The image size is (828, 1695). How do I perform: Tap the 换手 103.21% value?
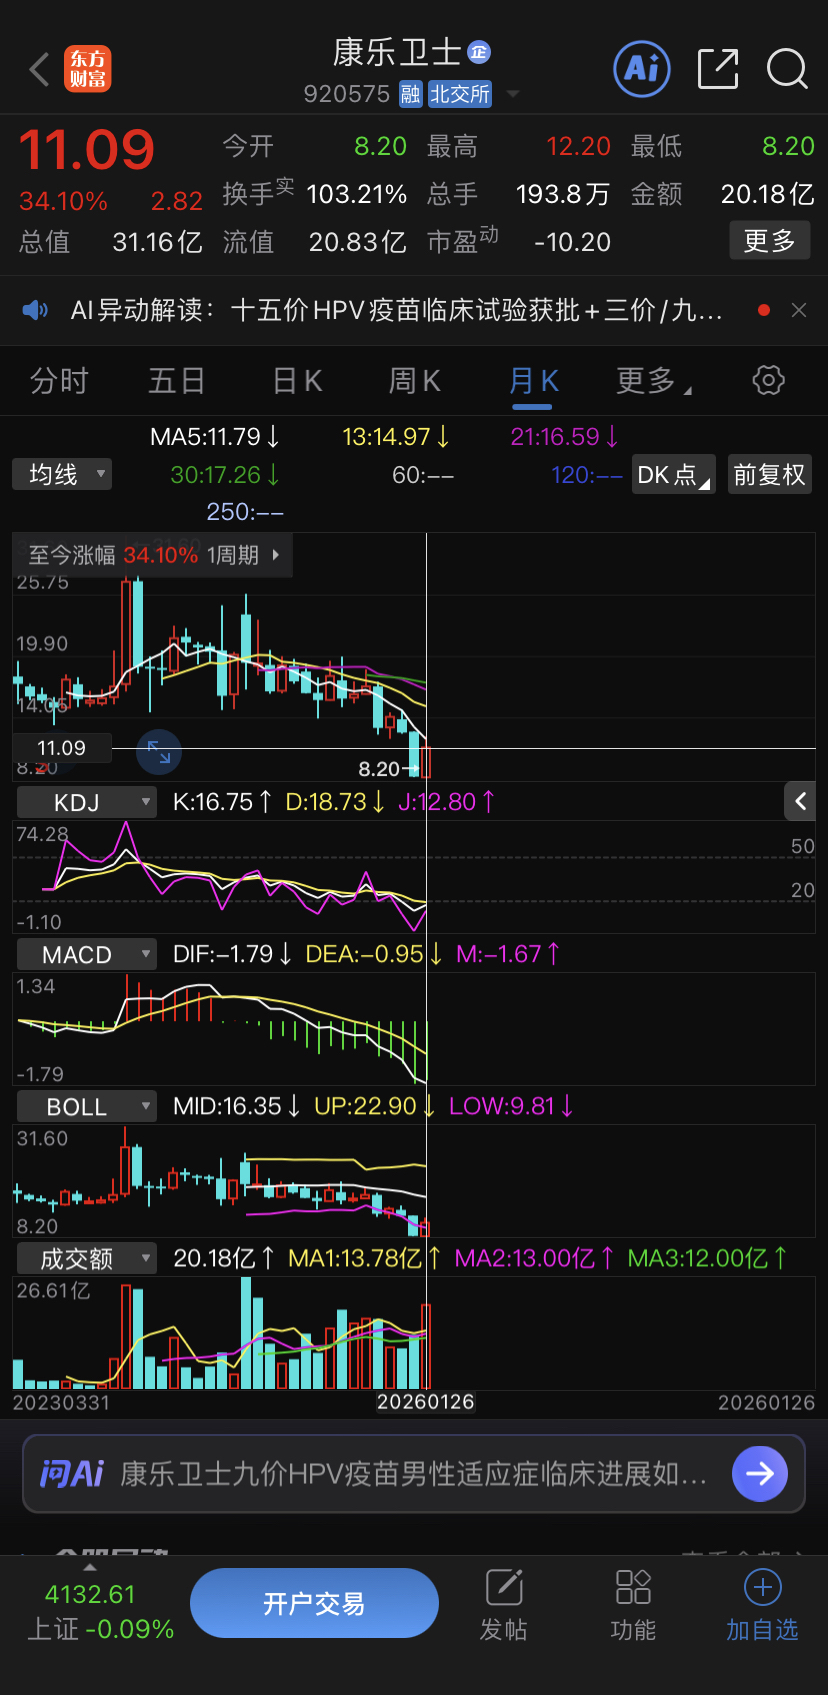[x=356, y=194]
